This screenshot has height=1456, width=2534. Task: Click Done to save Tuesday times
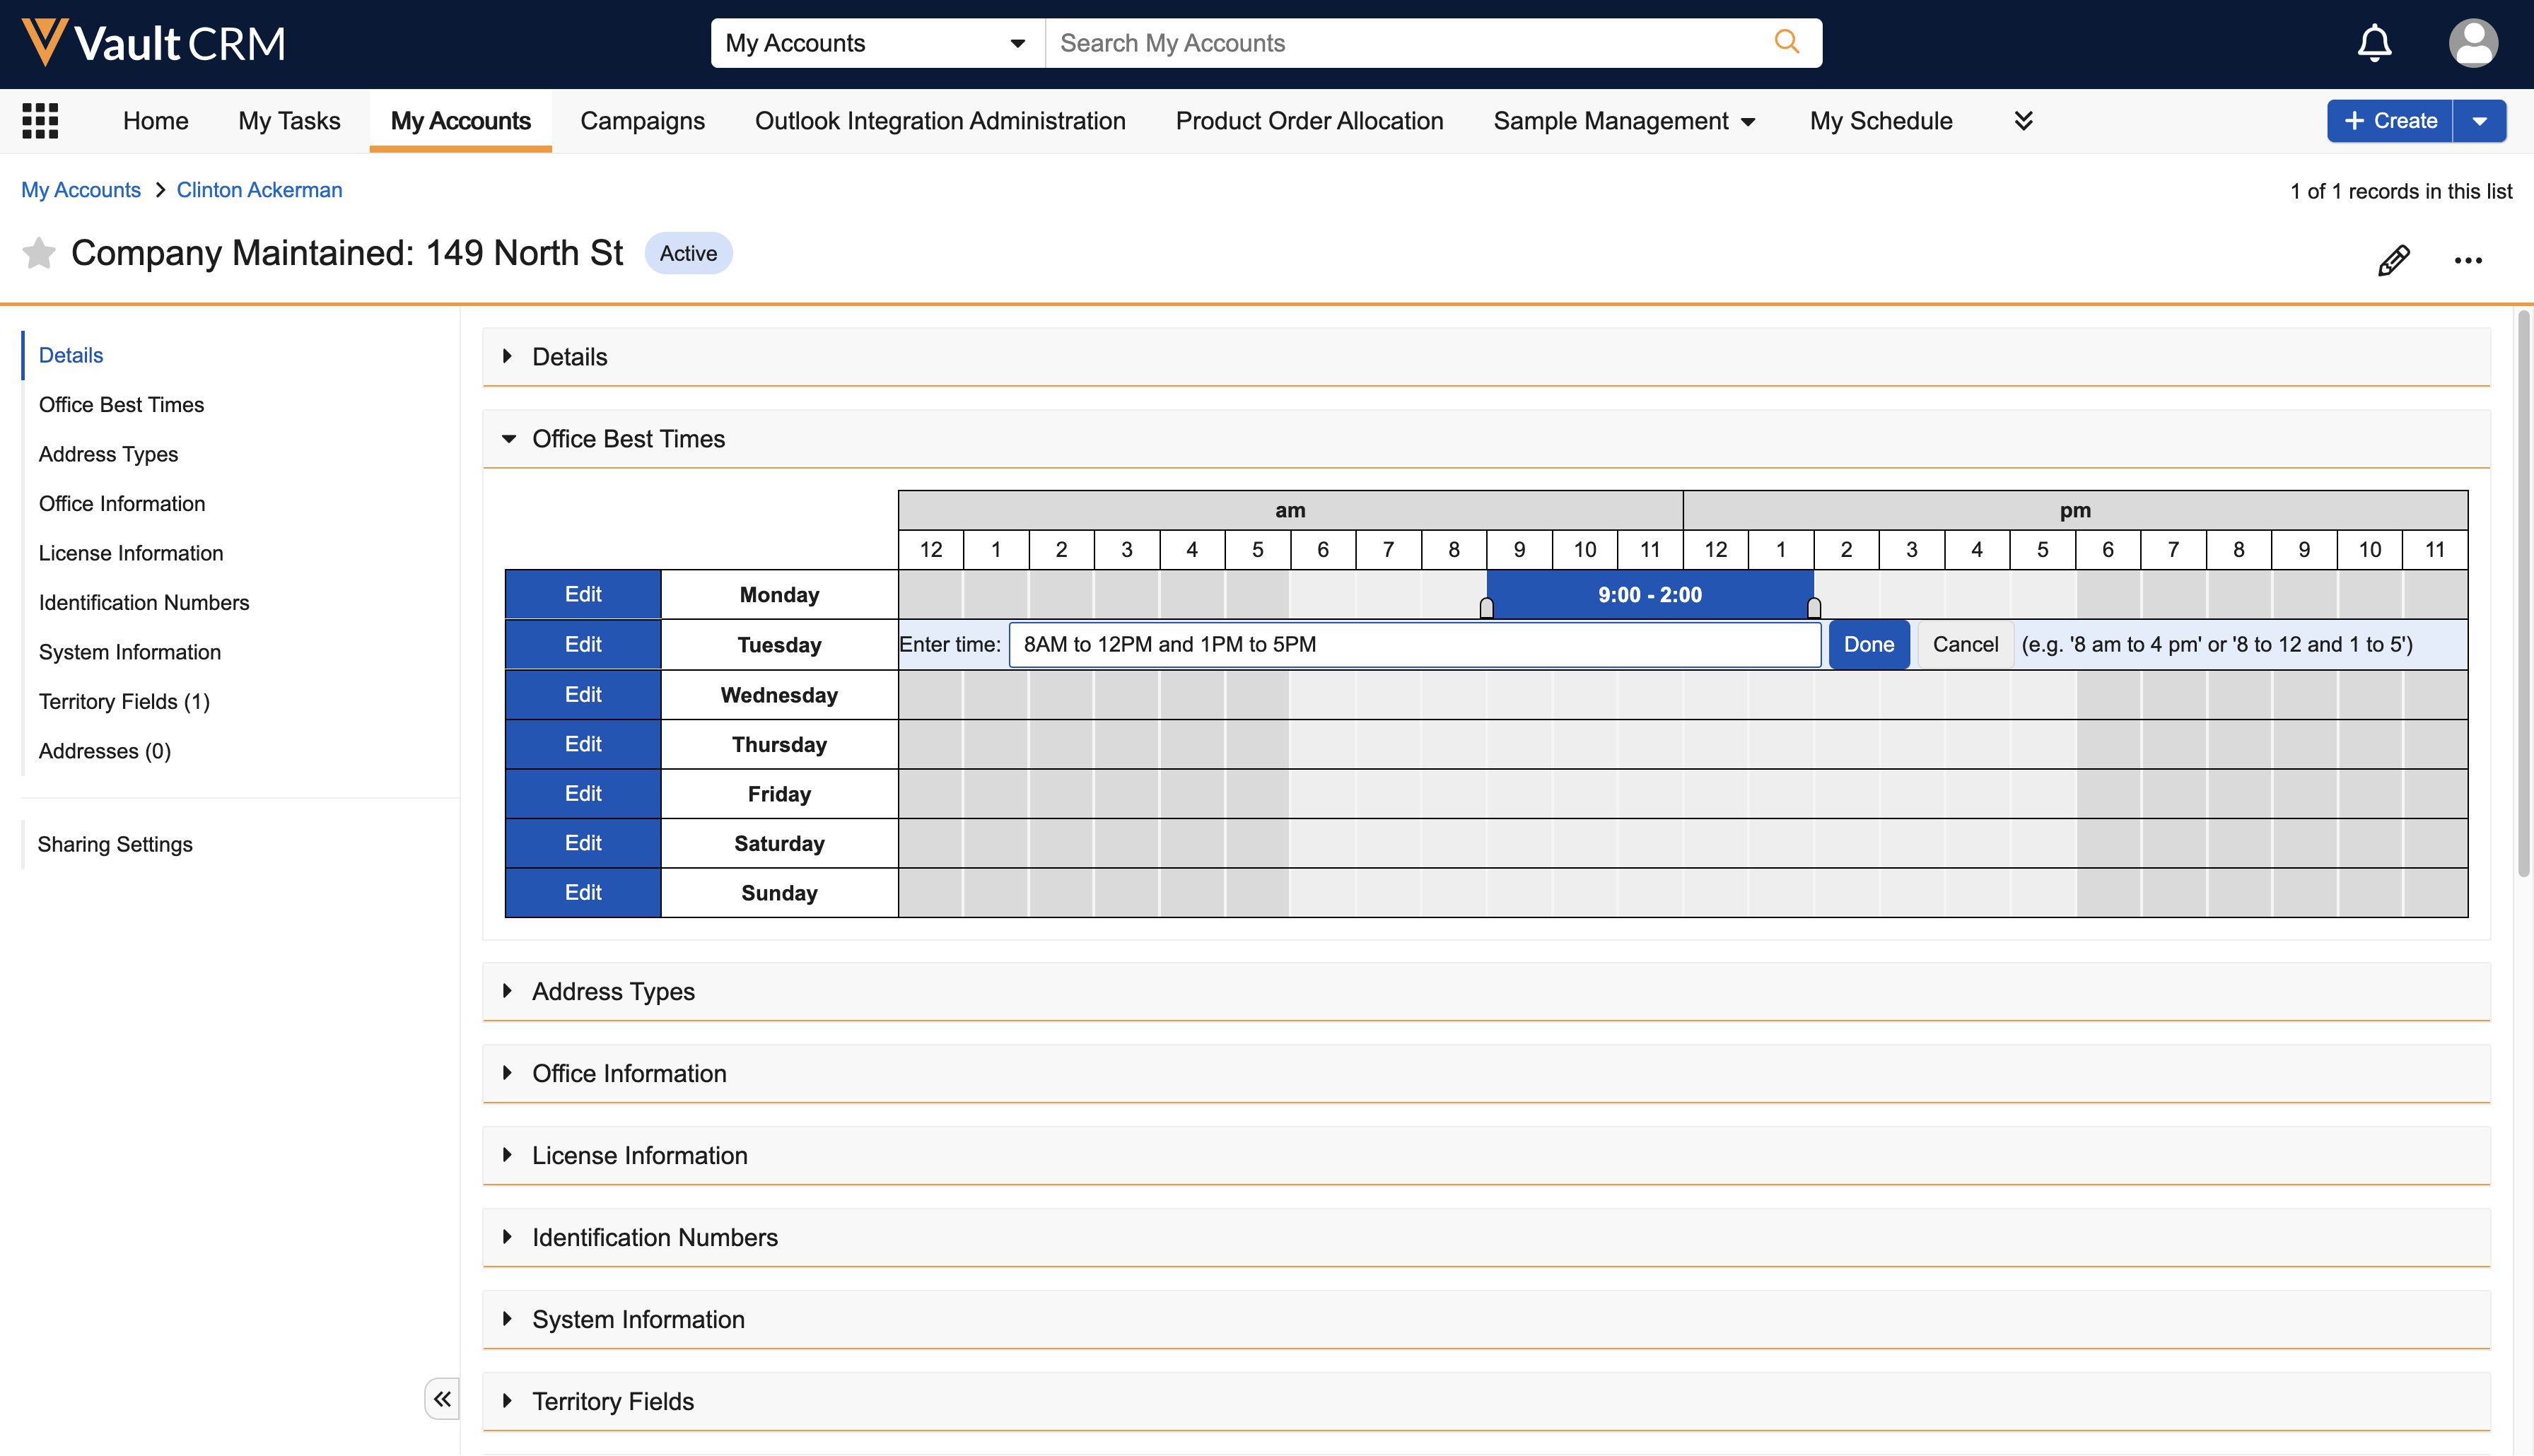(x=1868, y=645)
